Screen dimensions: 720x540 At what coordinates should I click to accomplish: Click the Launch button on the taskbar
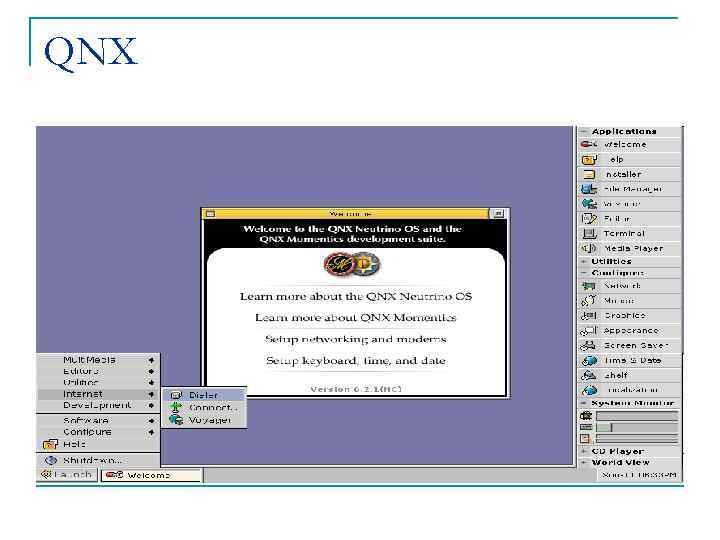68,475
